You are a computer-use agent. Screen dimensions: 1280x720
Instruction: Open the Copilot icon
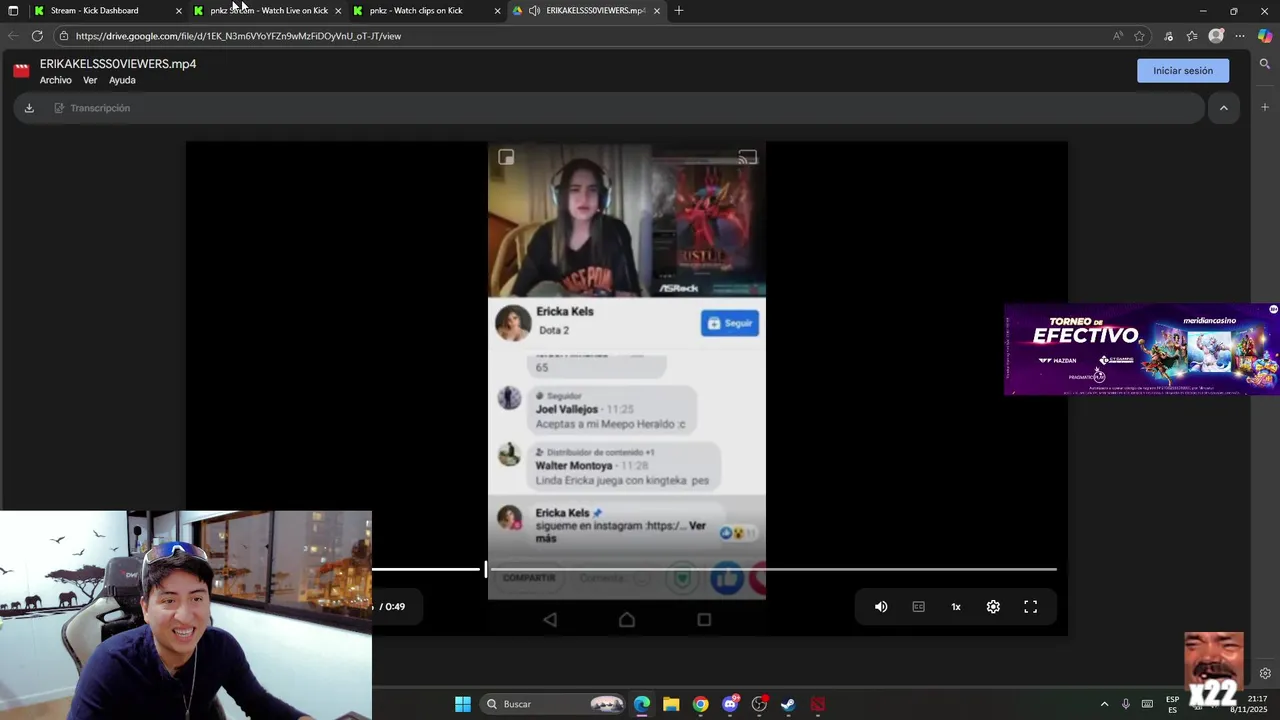tap(1265, 36)
